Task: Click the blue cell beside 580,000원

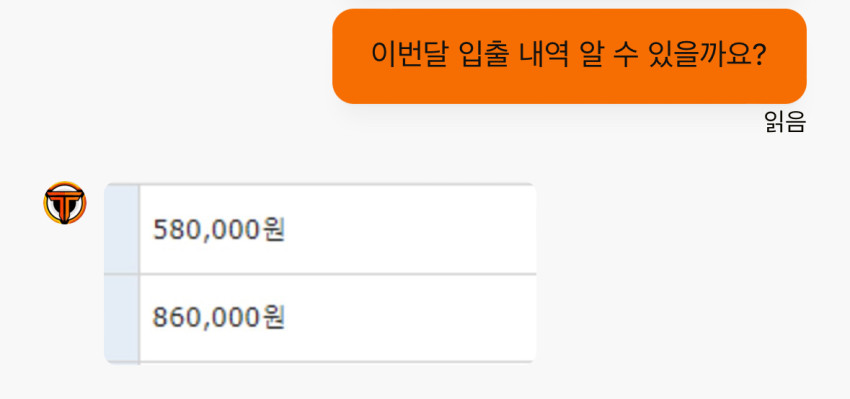Action: (x=121, y=229)
